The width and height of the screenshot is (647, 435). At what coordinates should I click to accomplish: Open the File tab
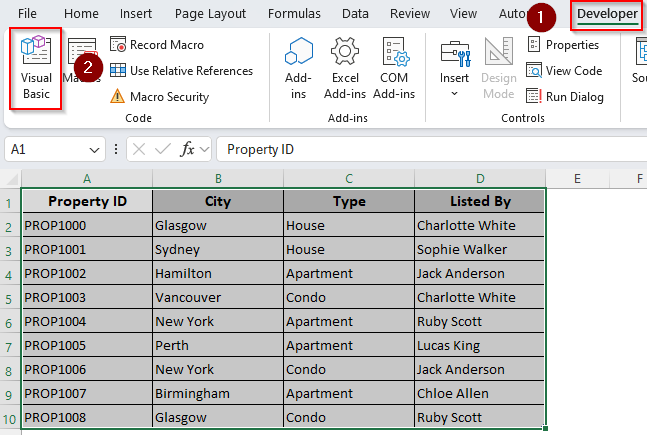[x=27, y=14]
